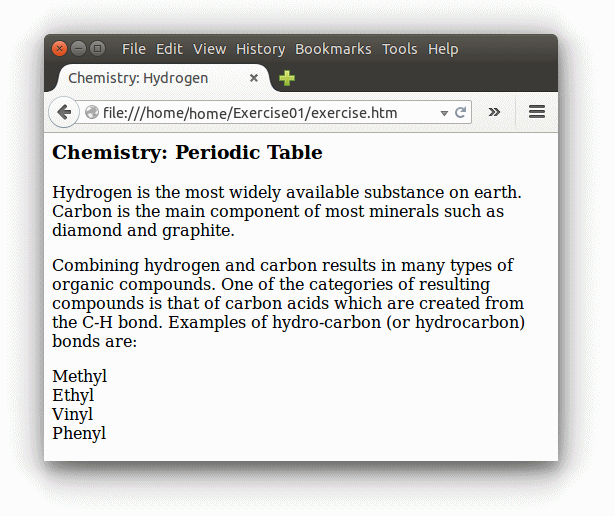Click the globe site identity icon
615x516 pixels.
[92, 113]
